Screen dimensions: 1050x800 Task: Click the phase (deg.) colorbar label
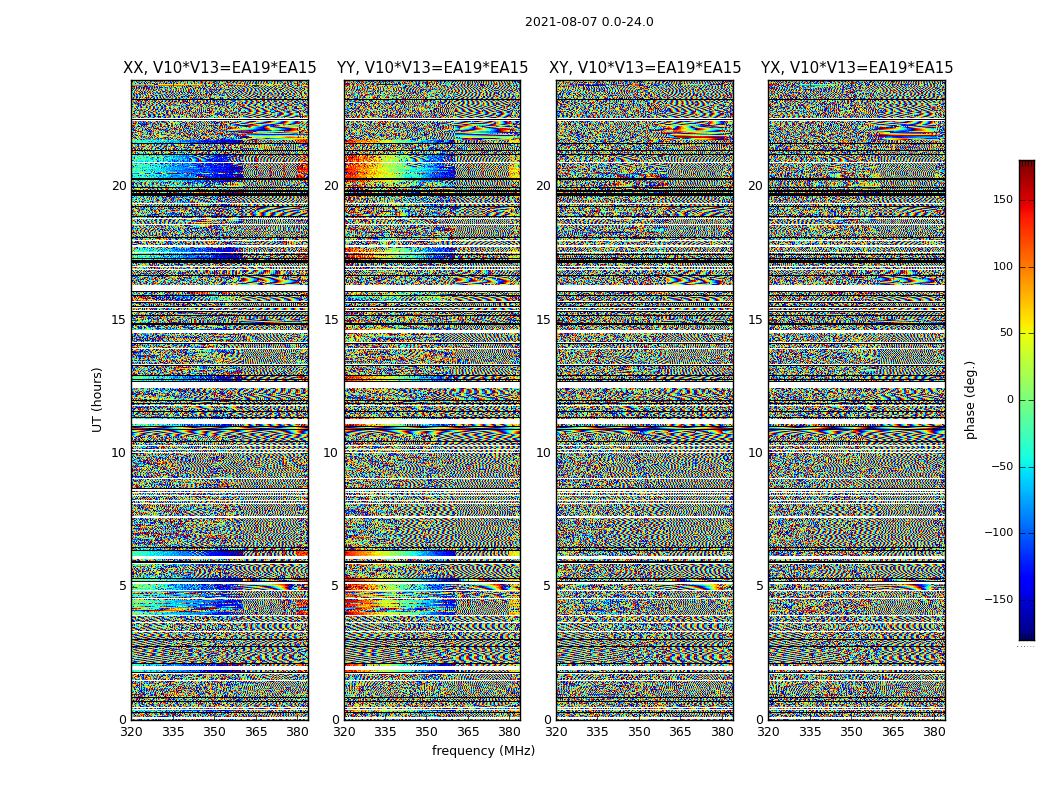(x=970, y=400)
